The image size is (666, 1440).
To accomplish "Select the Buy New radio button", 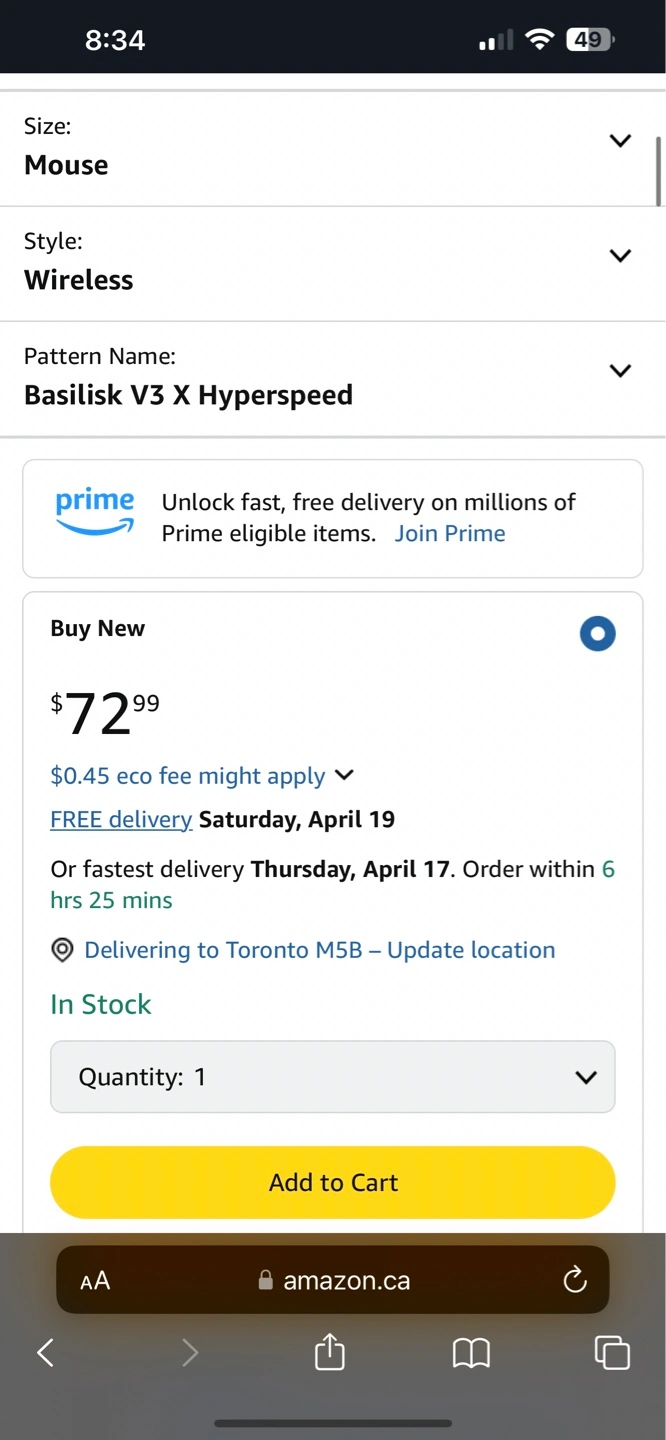I will [597, 633].
